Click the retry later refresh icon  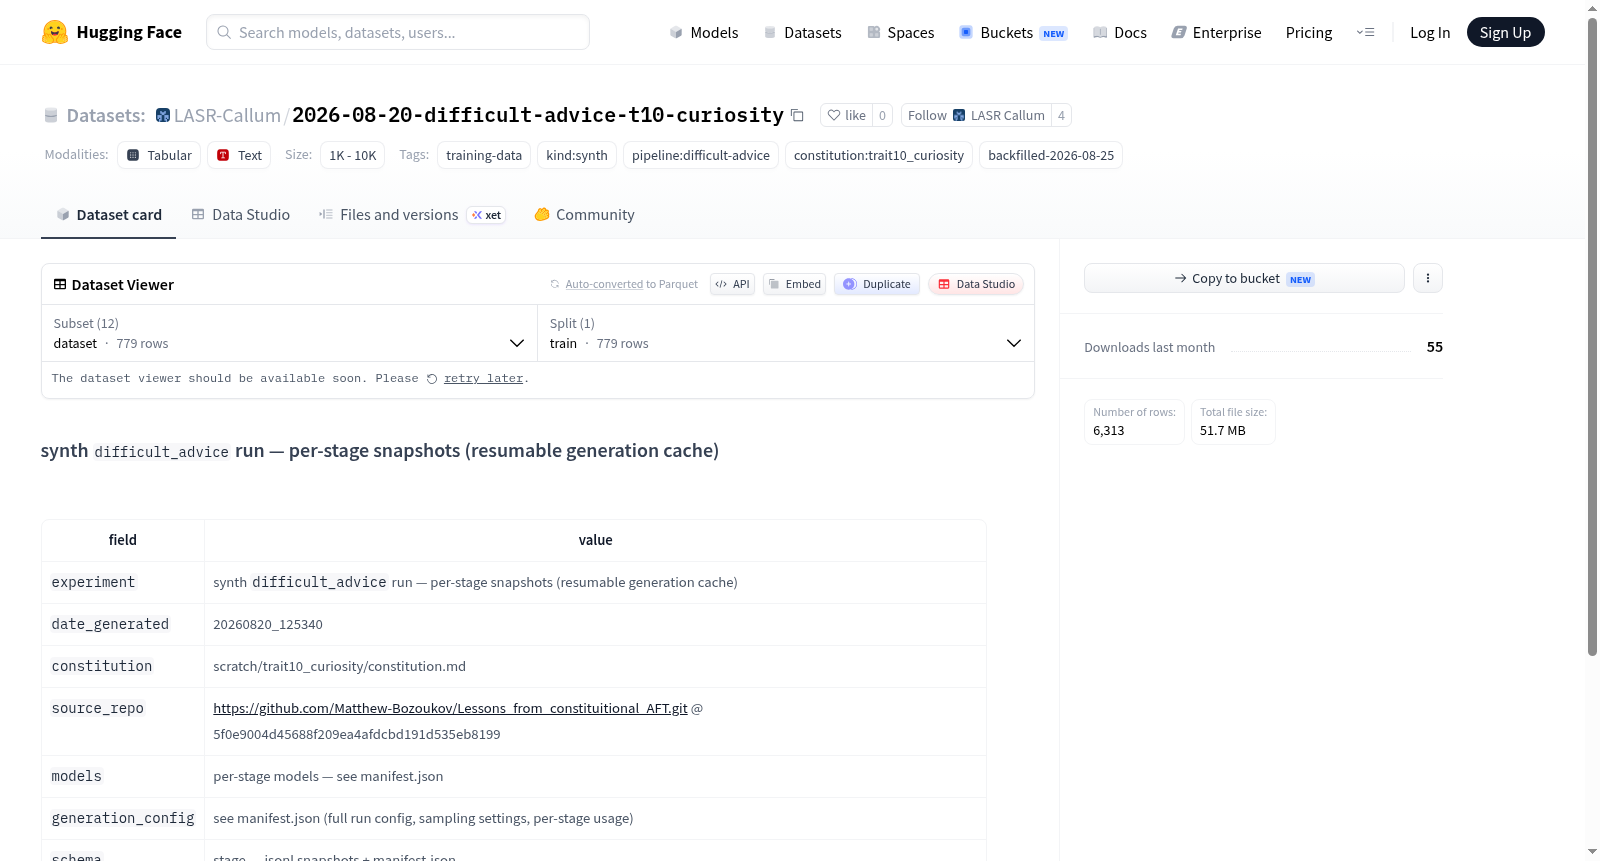tap(432, 379)
